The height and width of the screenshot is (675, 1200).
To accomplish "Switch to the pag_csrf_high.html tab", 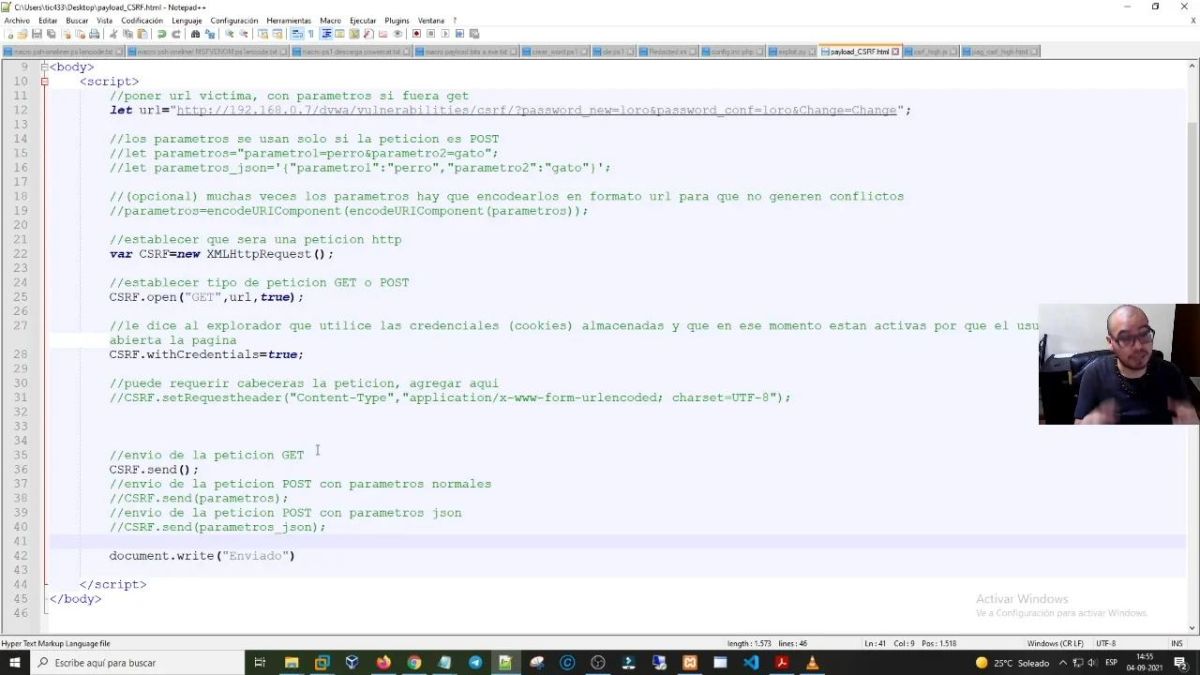I will pos(1003,51).
